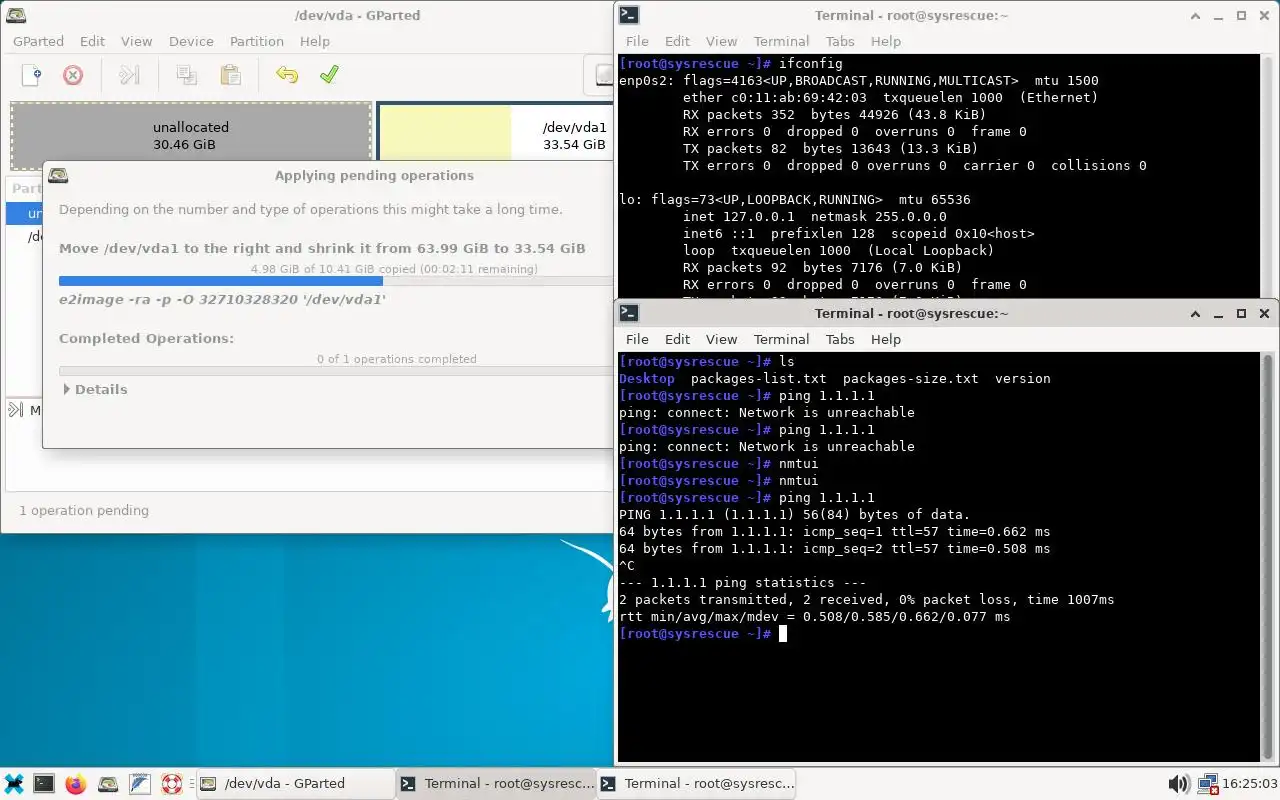Open GParted's View menu
The image size is (1280, 800).
tap(137, 41)
